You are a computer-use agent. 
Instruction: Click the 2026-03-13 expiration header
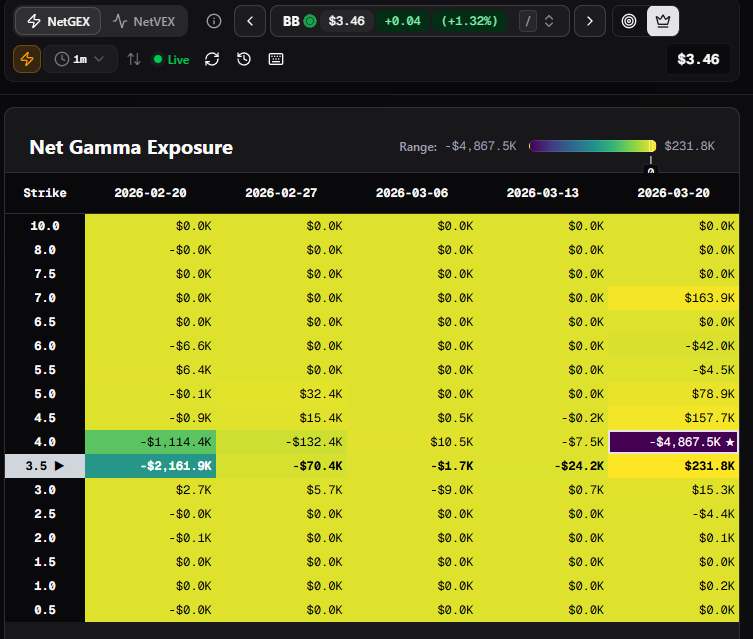[x=543, y=193]
